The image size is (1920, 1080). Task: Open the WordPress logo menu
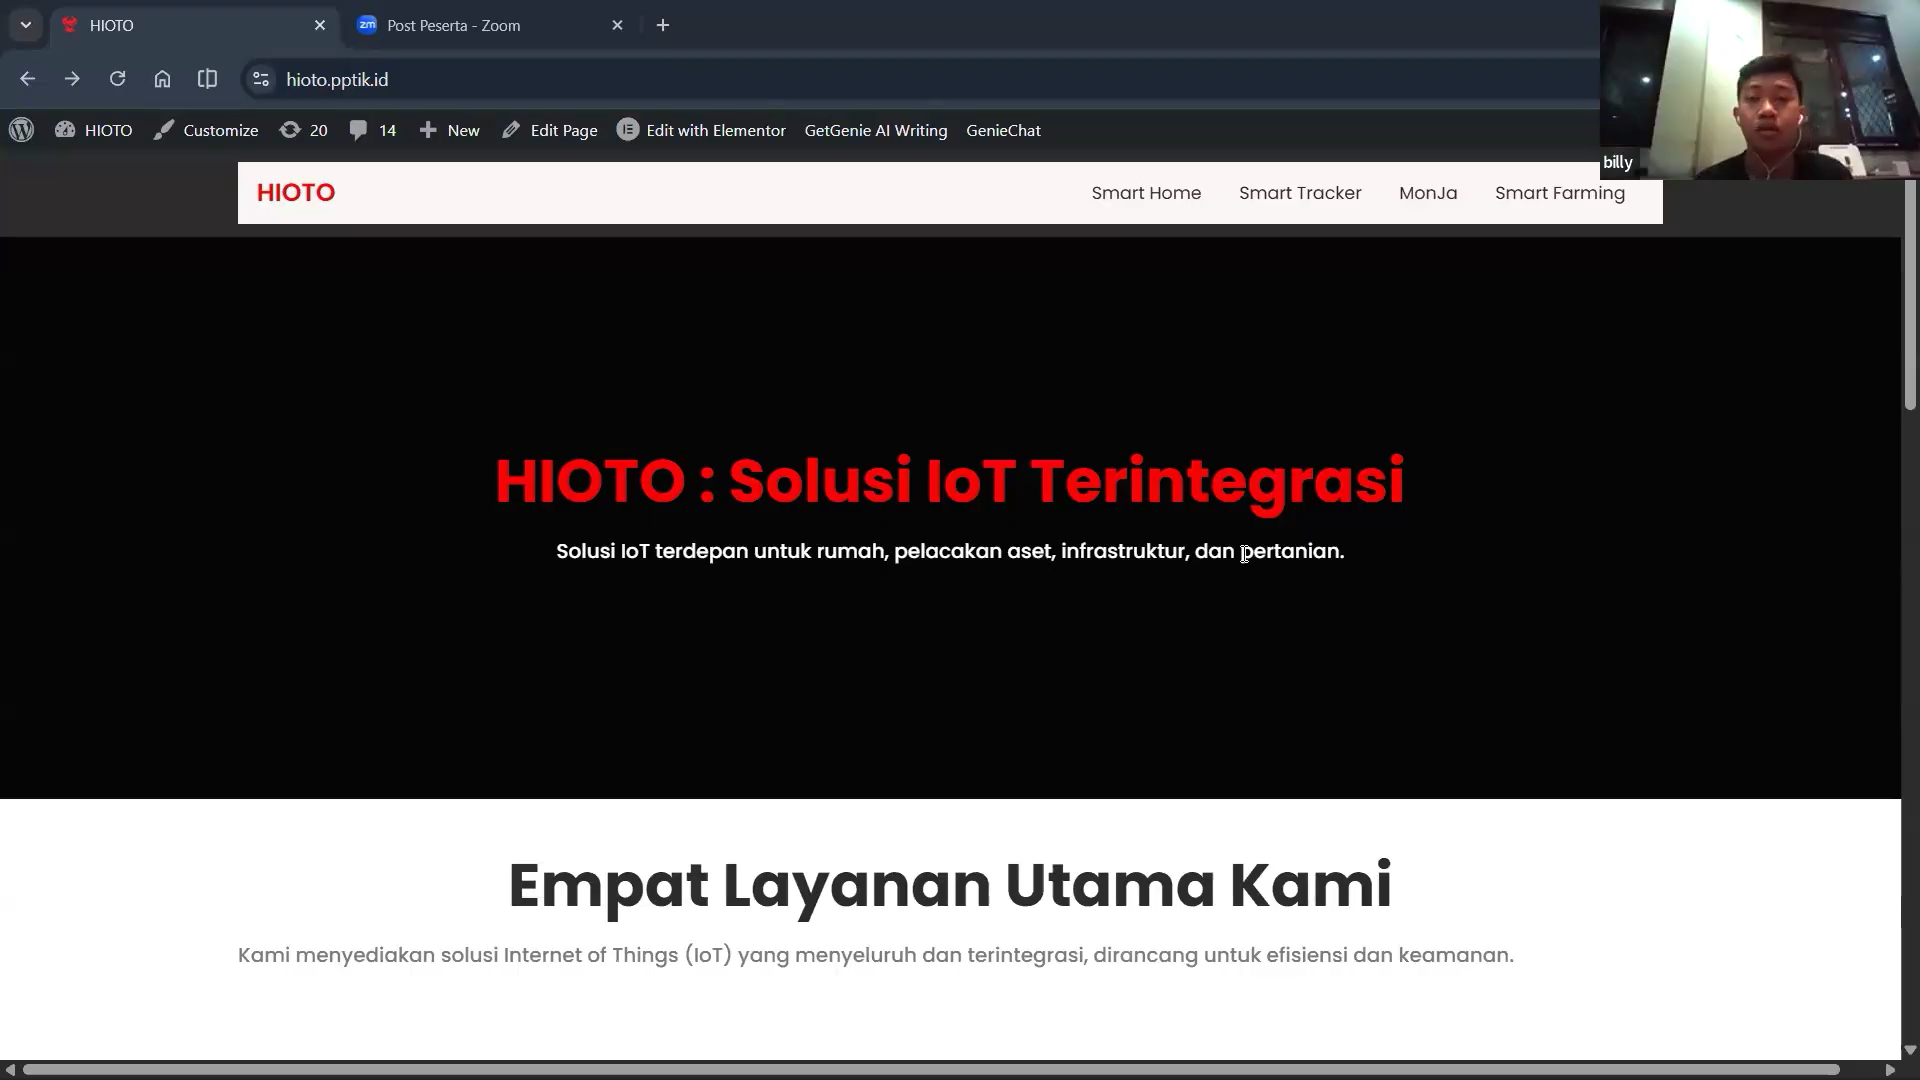pyautogui.click(x=21, y=130)
